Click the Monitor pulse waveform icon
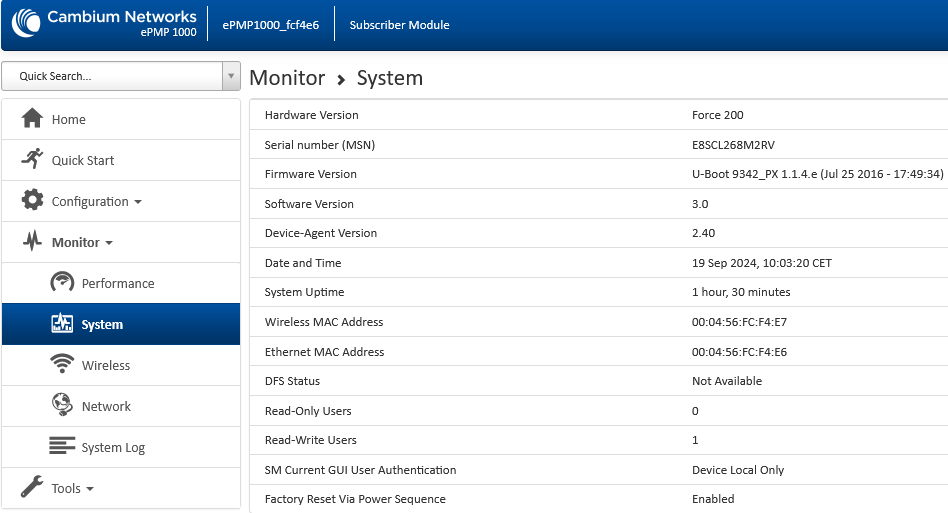Viewport: 948px width, 513px height. click(x=32, y=241)
